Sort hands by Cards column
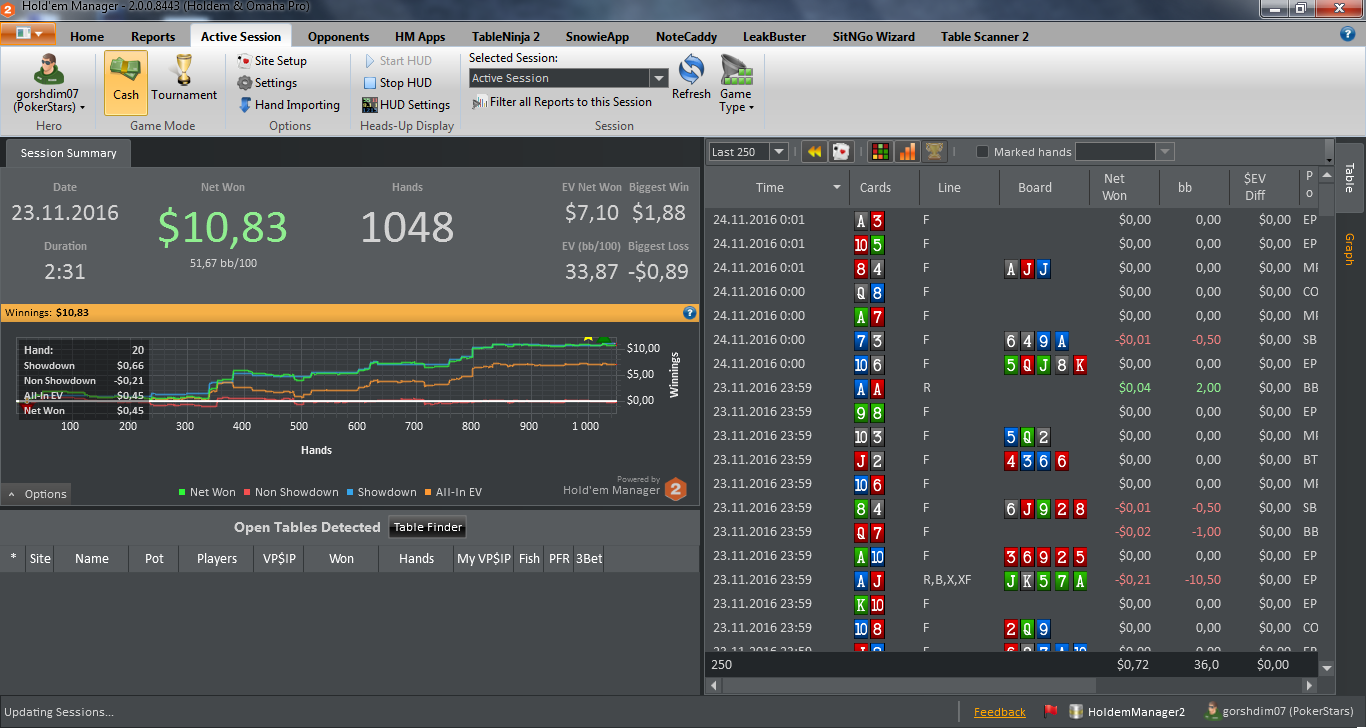The height and width of the screenshot is (728, 1366). [875, 188]
